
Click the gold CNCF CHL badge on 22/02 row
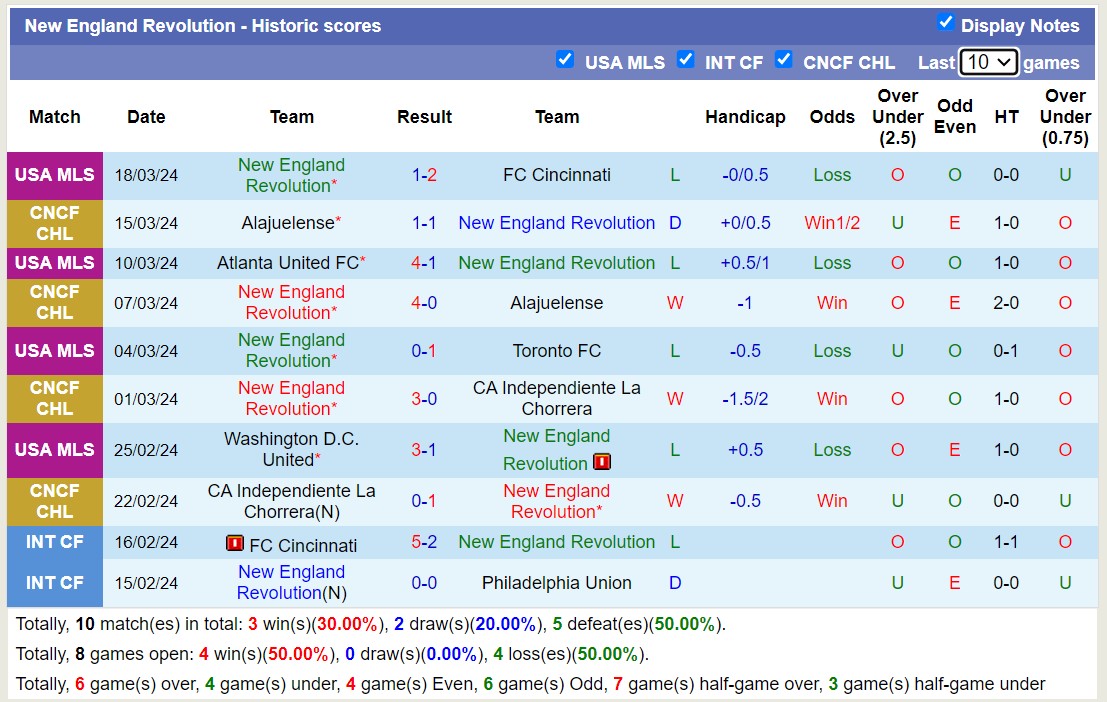tap(54, 502)
